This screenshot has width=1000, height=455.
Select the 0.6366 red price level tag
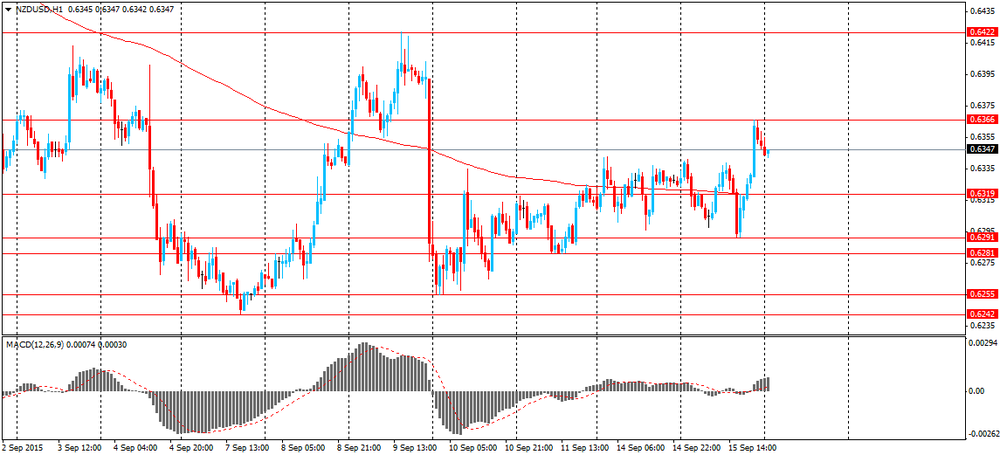coord(982,119)
